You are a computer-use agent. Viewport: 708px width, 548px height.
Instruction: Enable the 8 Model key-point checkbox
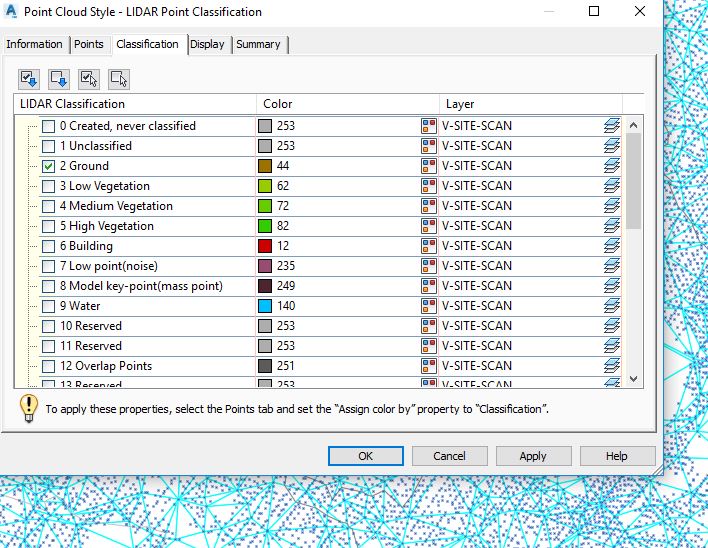pos(48,286)
